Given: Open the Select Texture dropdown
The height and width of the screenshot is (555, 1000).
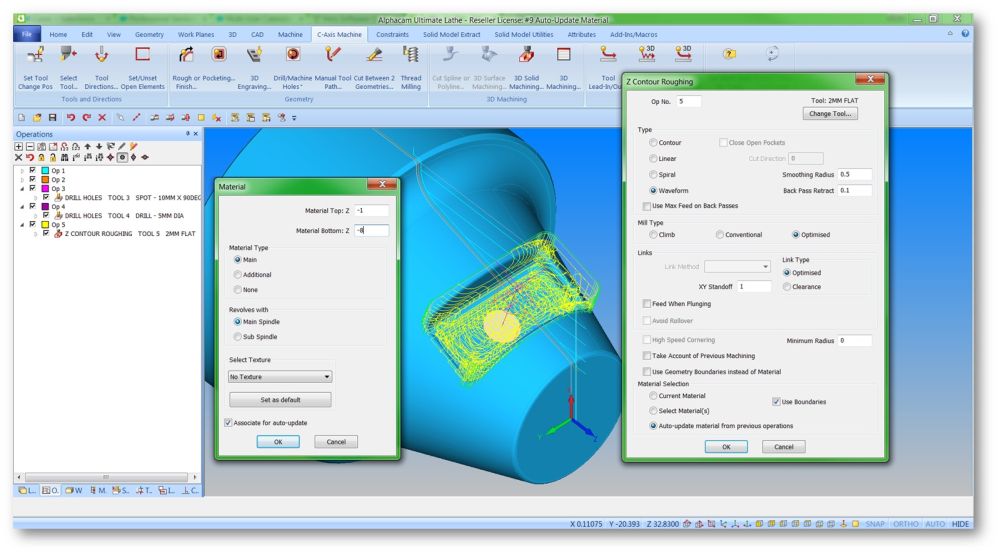Looking at the screenshot, I should click(x=280, y=377).
